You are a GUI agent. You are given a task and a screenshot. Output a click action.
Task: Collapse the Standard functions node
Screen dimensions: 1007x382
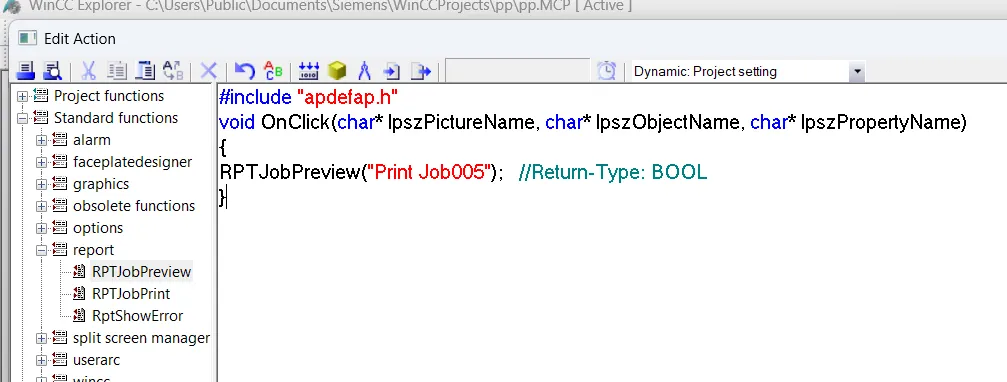[22, 118]
